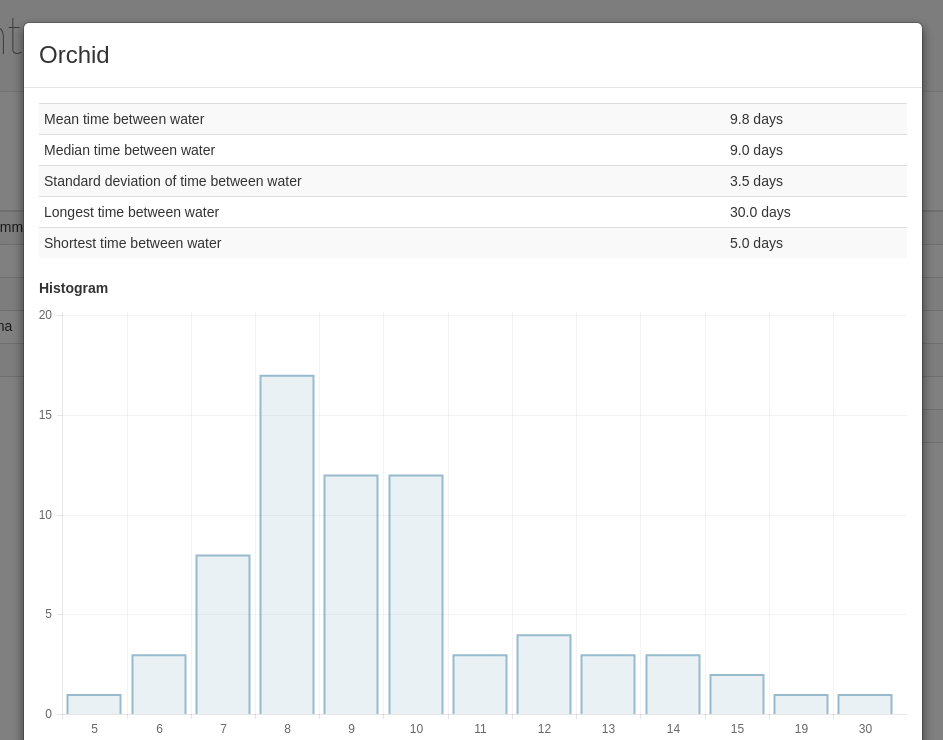Click the histogram bar for 14 days
Screen dimensions: 943x740
(673, 685)
